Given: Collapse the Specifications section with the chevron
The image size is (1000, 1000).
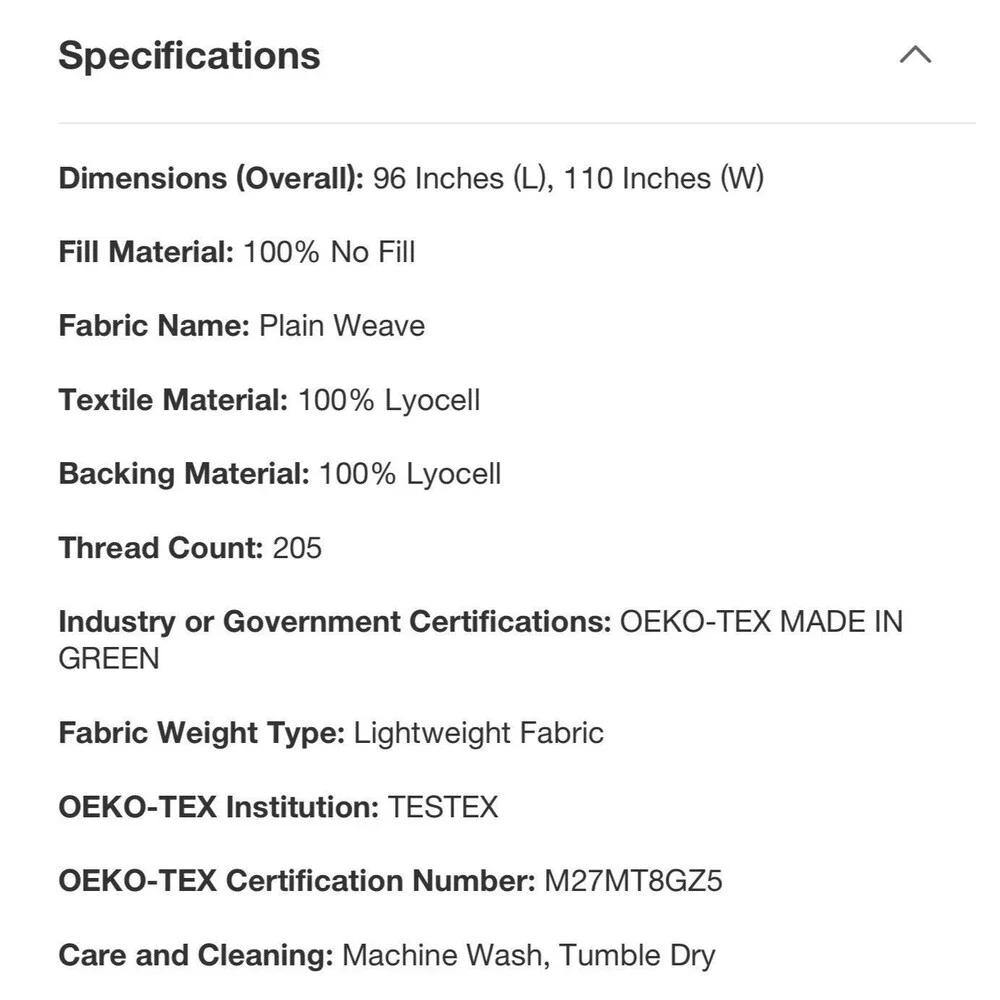Looking at the screenshot, I should 915,55.
